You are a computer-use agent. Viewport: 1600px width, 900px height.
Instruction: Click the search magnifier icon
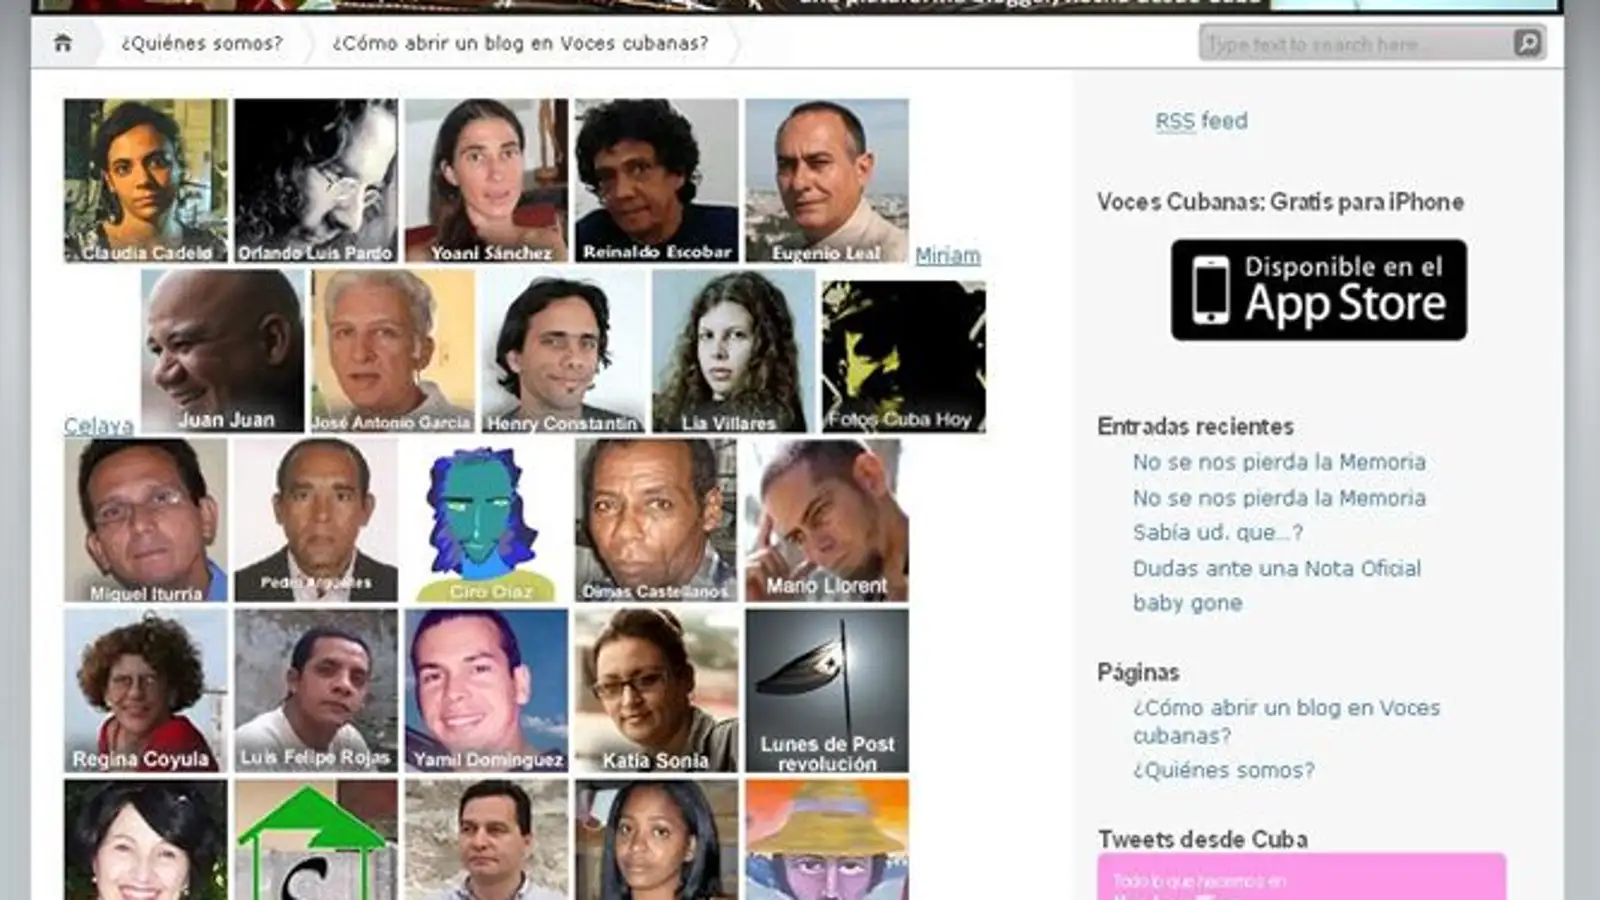tap(1527, 43)
